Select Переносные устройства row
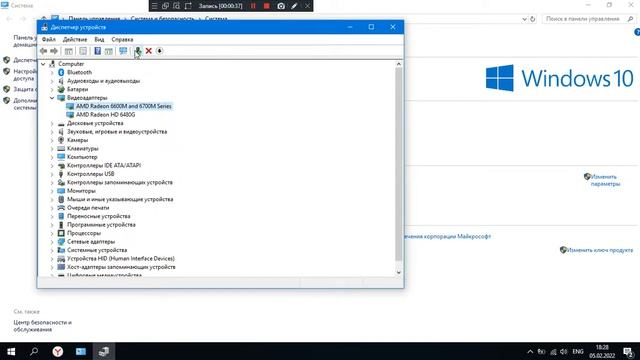The width and height of the screenshot is (640, 360). pos(98,216)
